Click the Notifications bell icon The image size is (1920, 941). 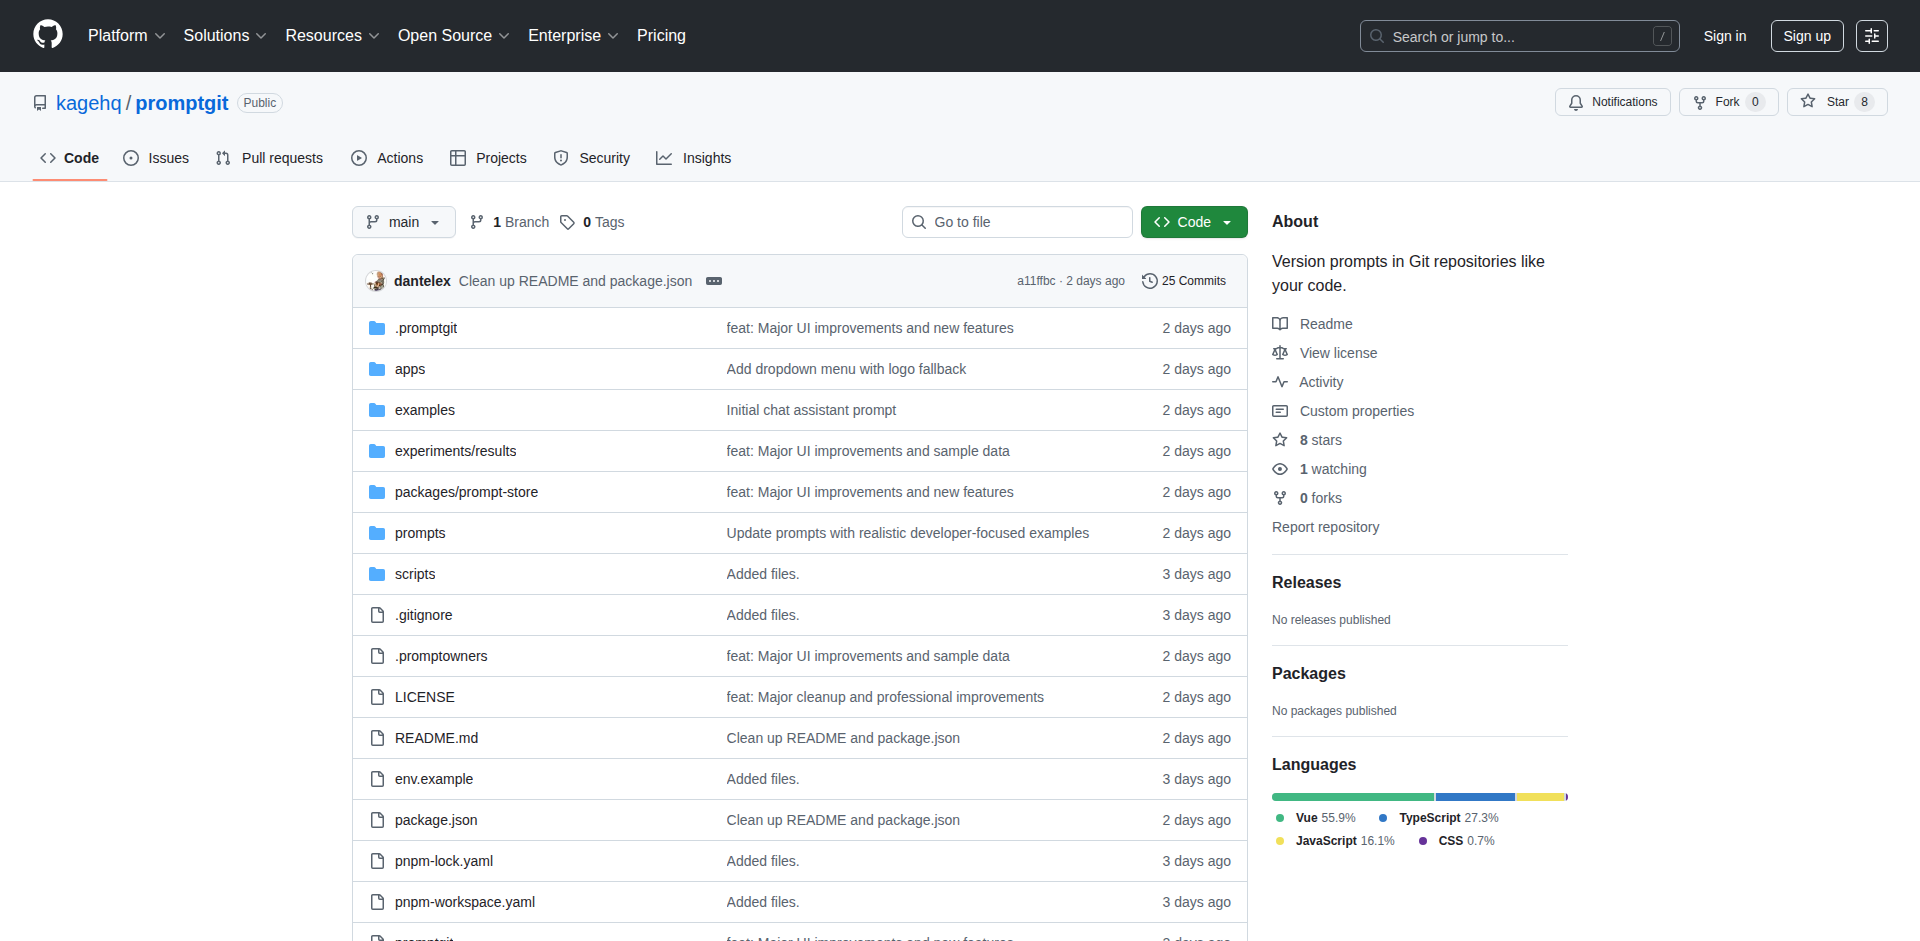pyautogui.click(x=1576, y=102)
